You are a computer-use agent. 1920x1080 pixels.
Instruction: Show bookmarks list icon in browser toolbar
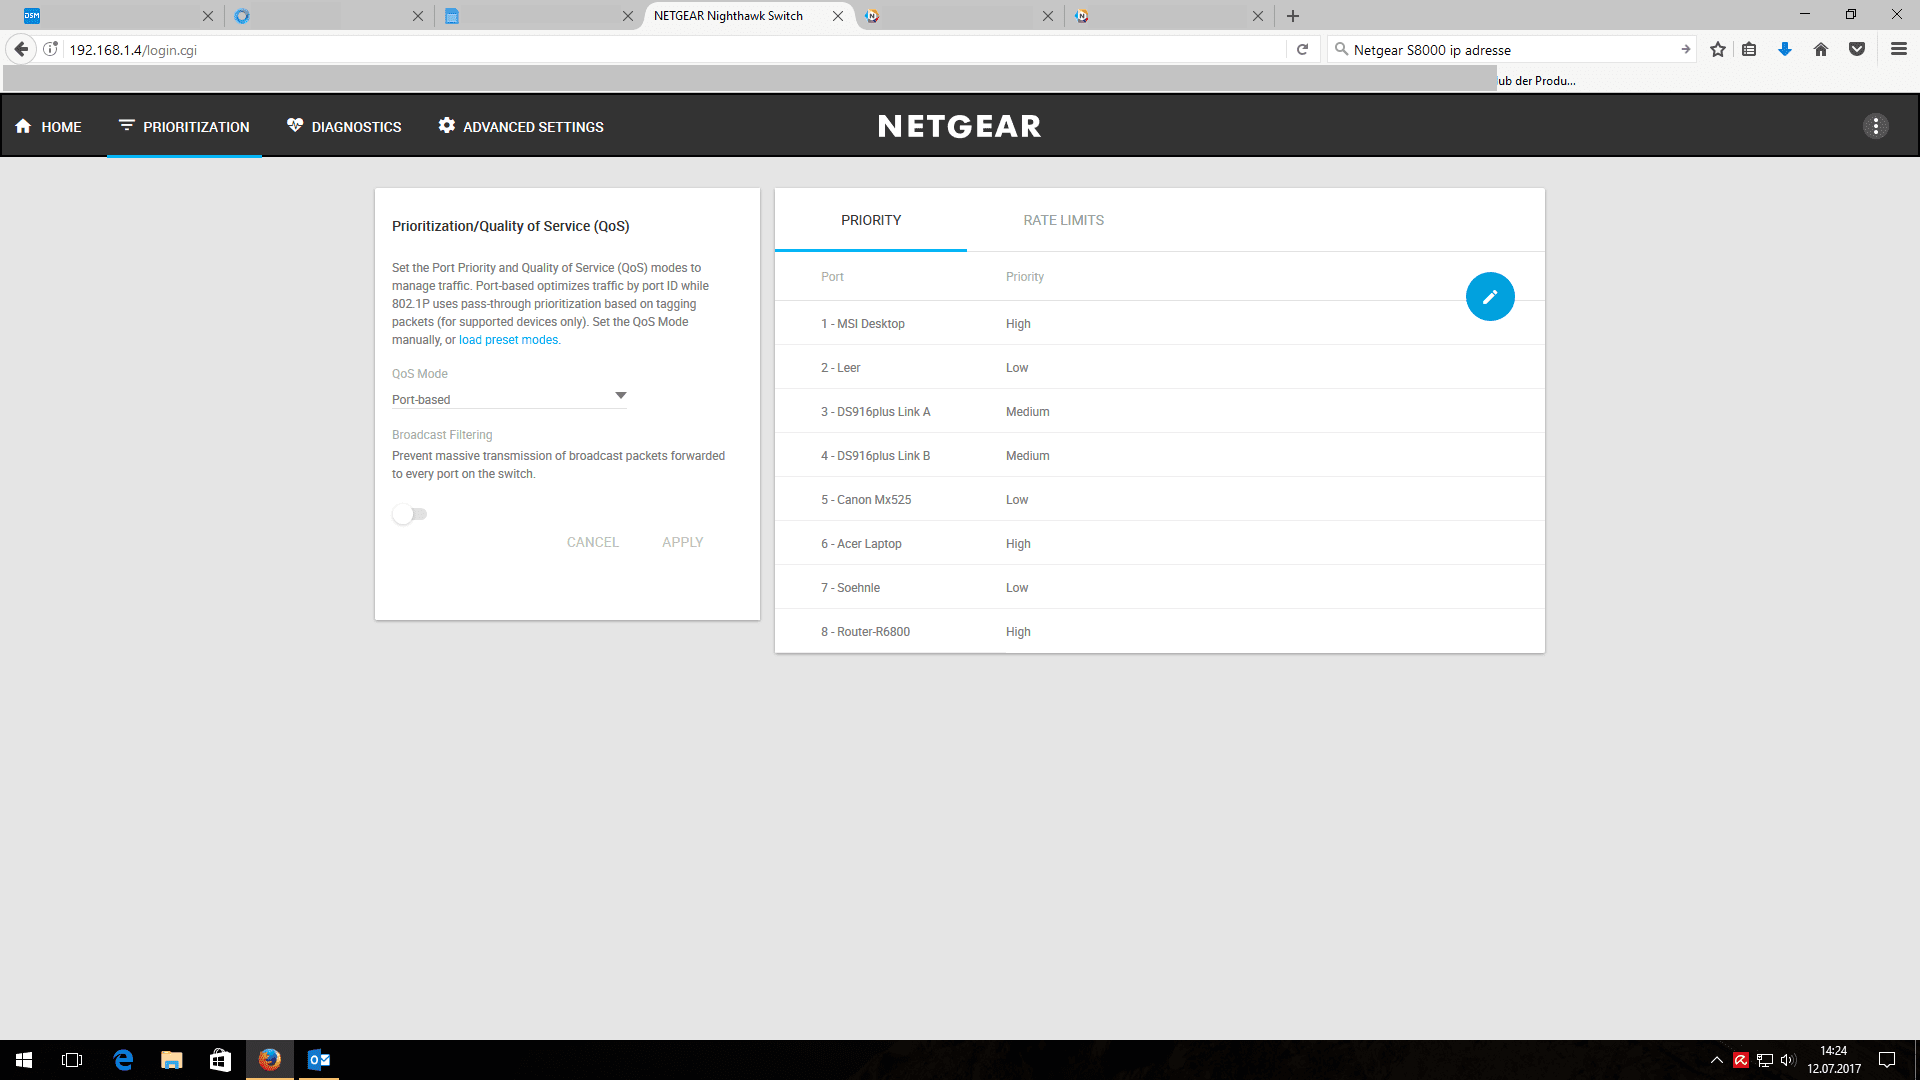1749,49
